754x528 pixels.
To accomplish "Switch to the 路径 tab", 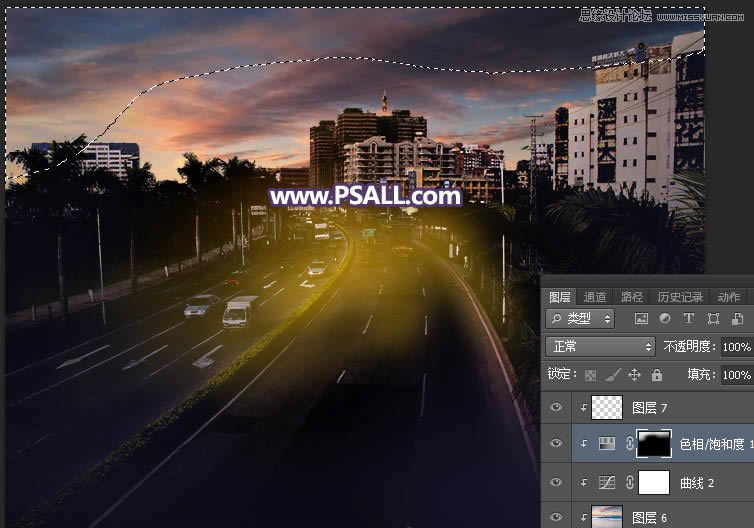I will [x=632, y=297].
